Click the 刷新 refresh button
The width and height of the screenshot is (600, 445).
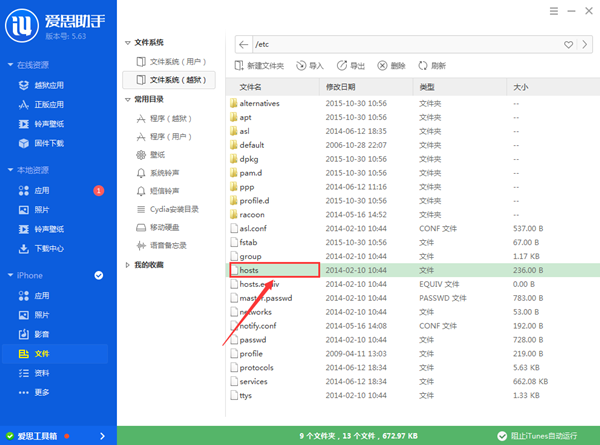(x=432, y=66)
